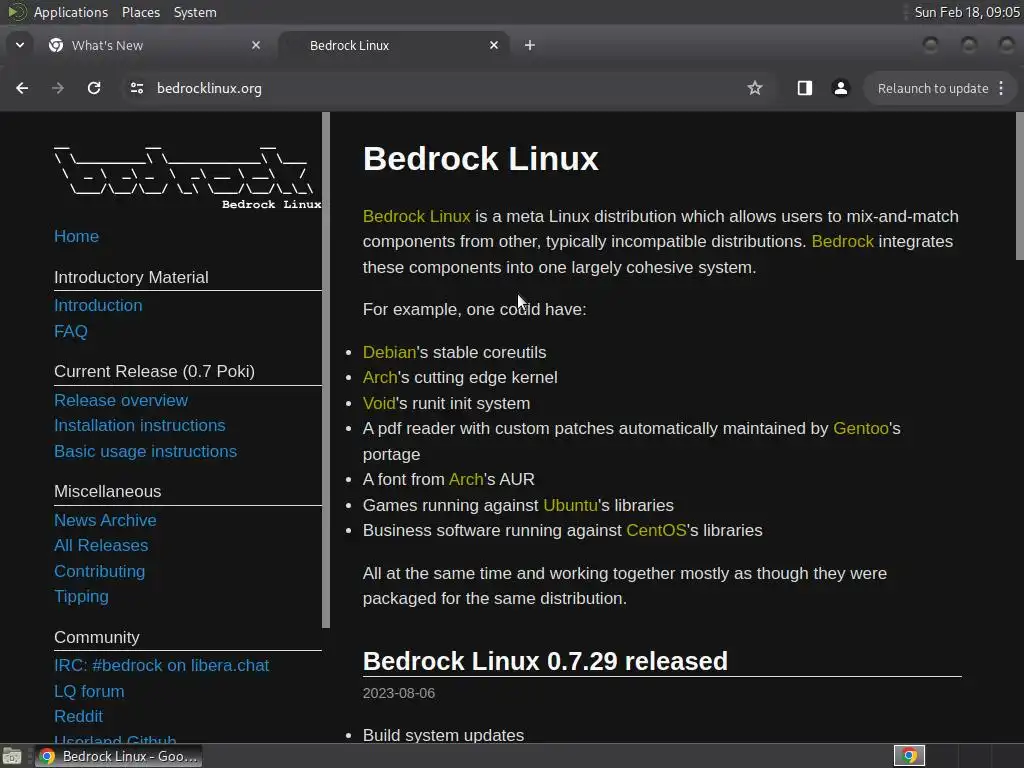Close the What's New tab
Viewport: 1024px width, 768px height.
[256, 45]
